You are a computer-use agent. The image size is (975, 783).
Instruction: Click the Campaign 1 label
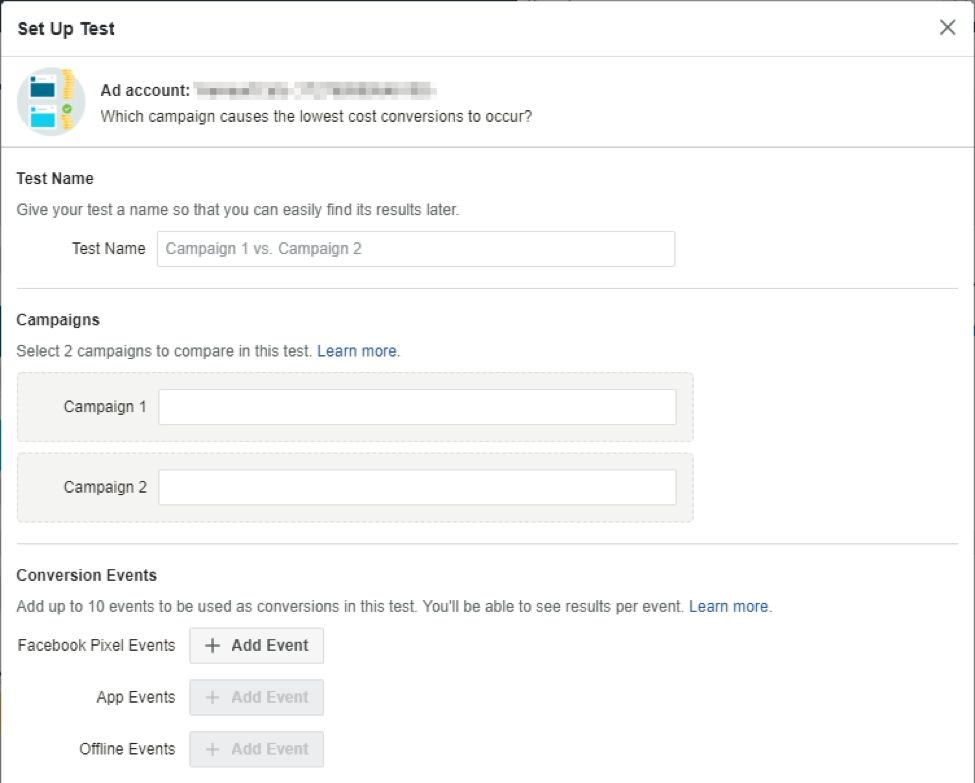pos(105,407)
